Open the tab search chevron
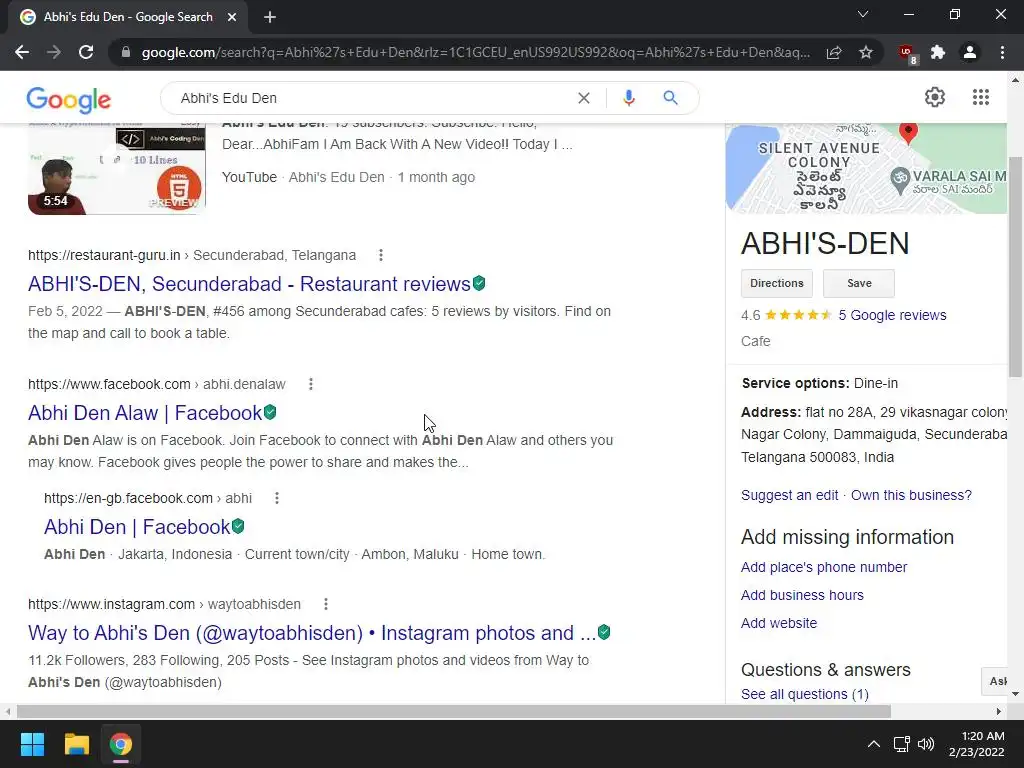This screenshot has width=1024, height=768. pyautogui.click(x=863, y=14)
